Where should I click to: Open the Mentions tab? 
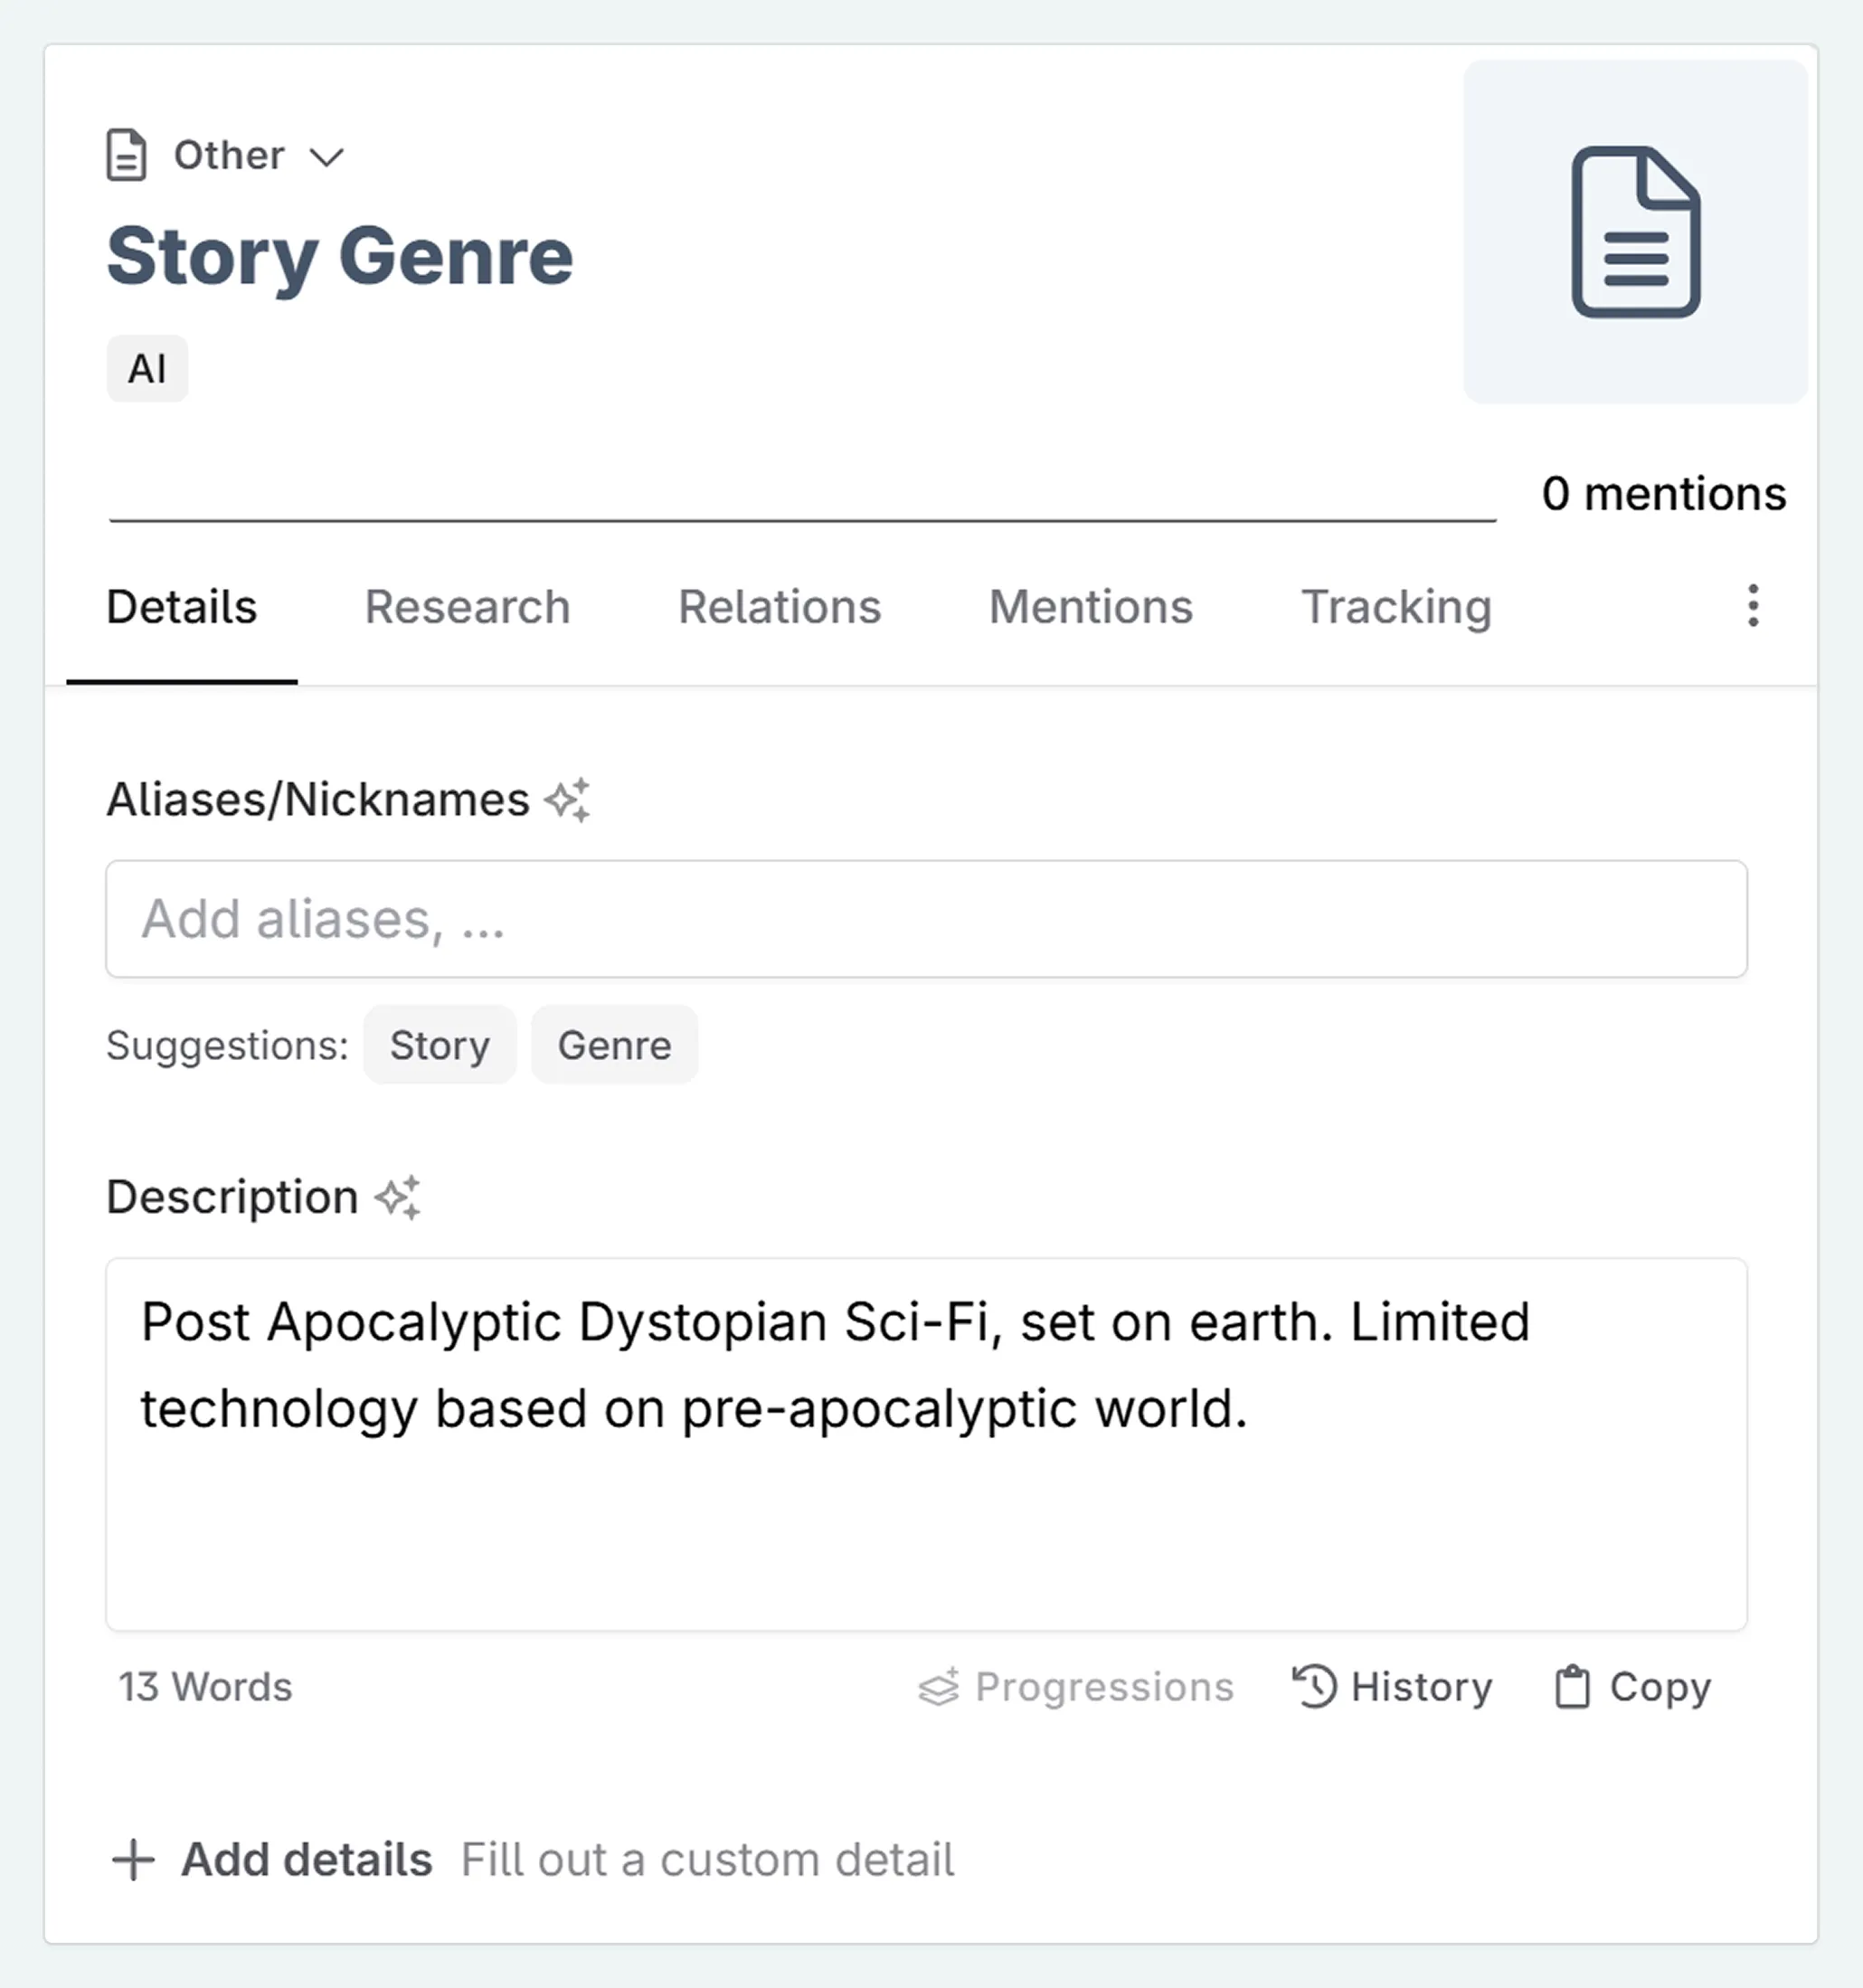pos(1089,606)
